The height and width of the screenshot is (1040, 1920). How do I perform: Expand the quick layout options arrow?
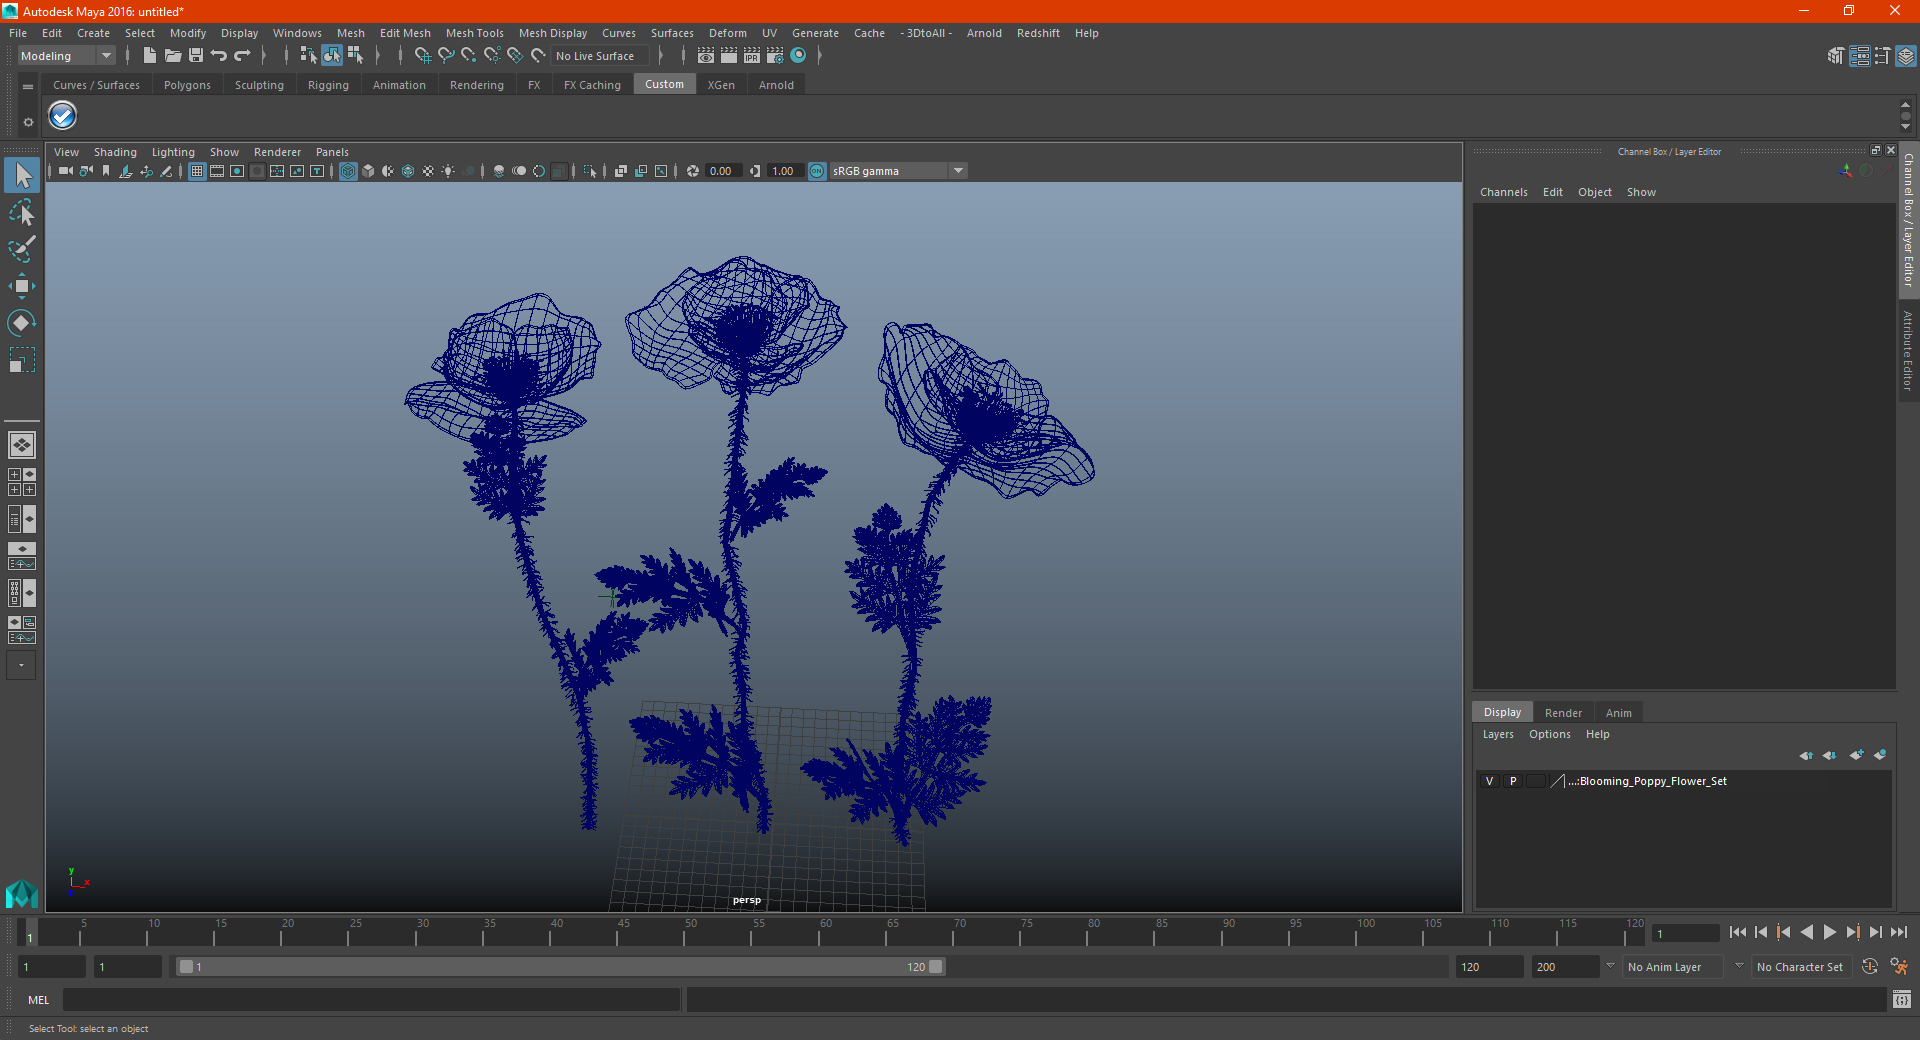pos(21,665)
